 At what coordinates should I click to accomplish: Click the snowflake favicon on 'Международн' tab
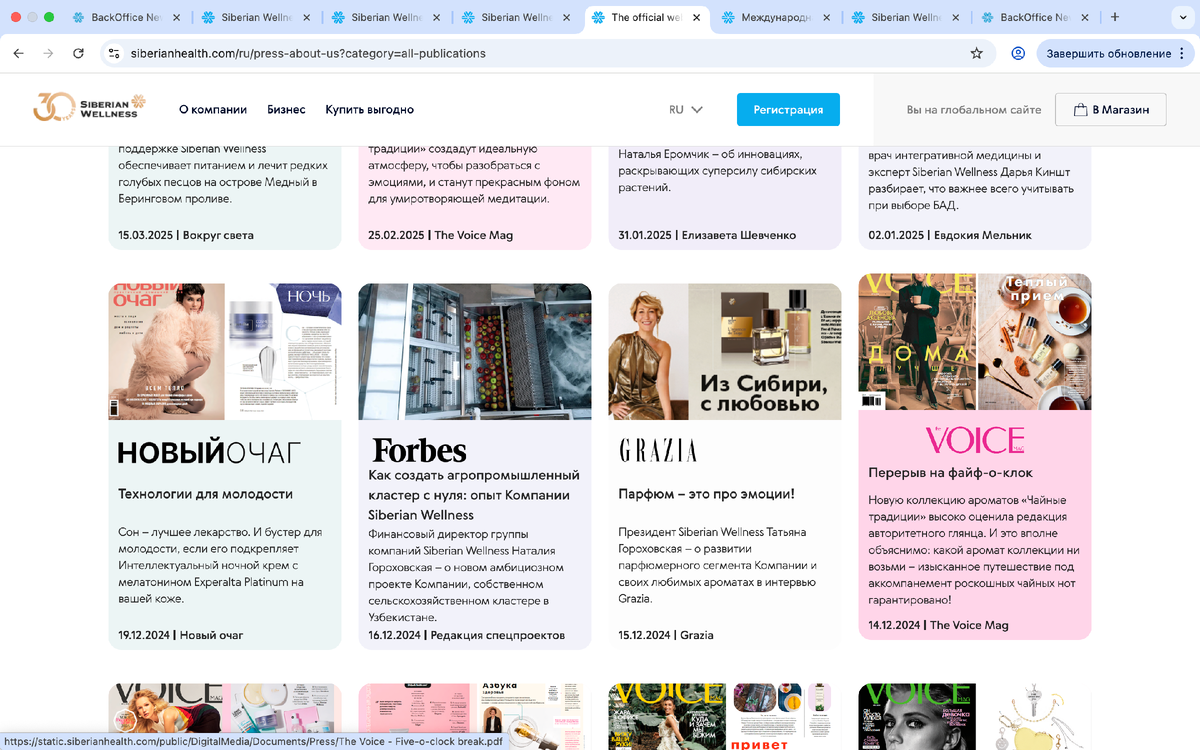tap(728, 18)
